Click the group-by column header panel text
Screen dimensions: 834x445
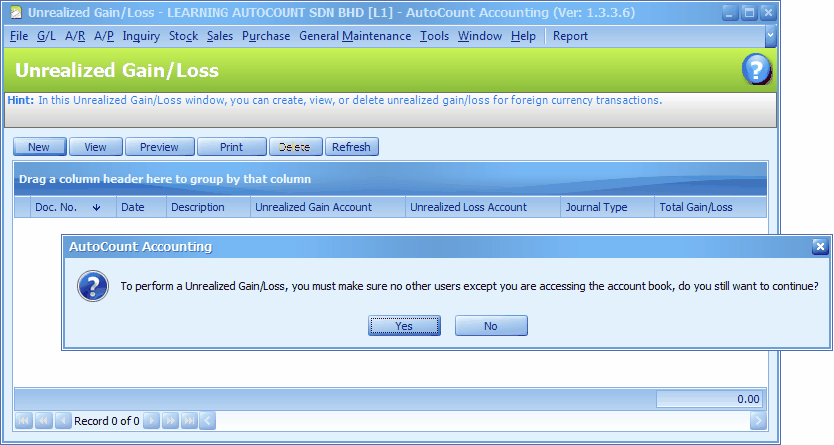[x=165, y=179]
